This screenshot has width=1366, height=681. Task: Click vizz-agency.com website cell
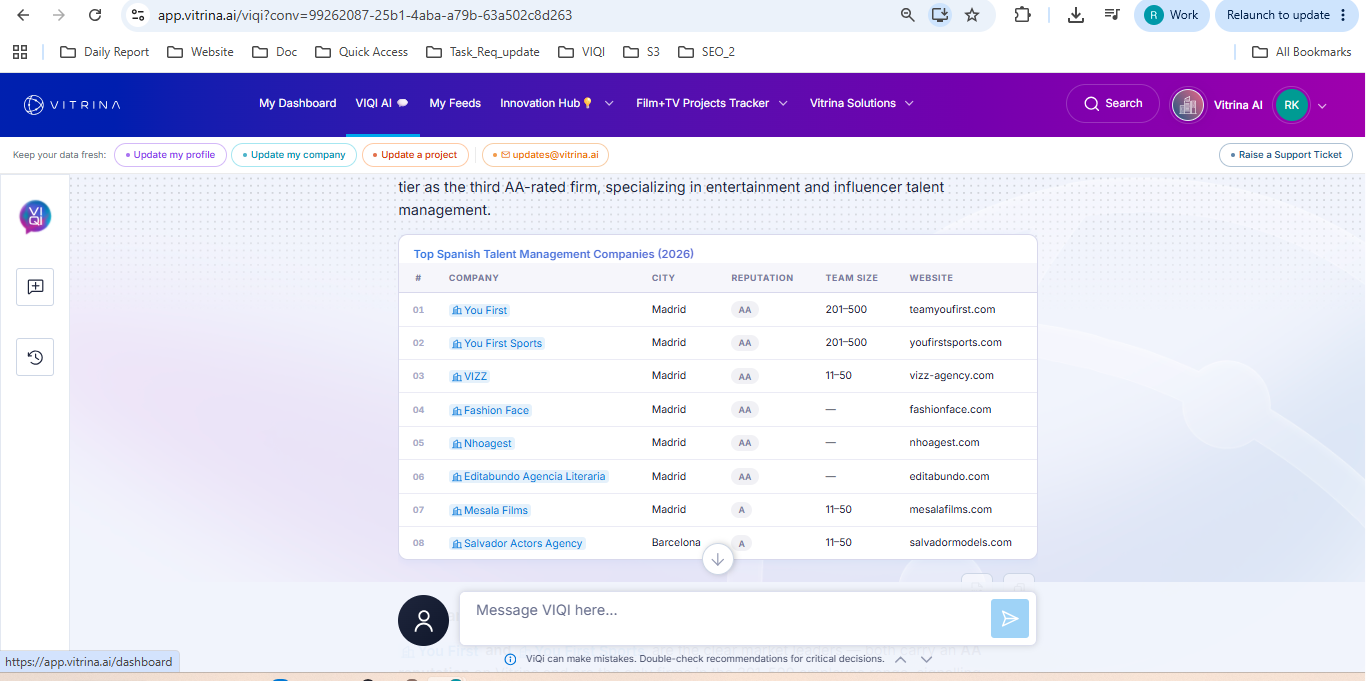click(951, 376)
